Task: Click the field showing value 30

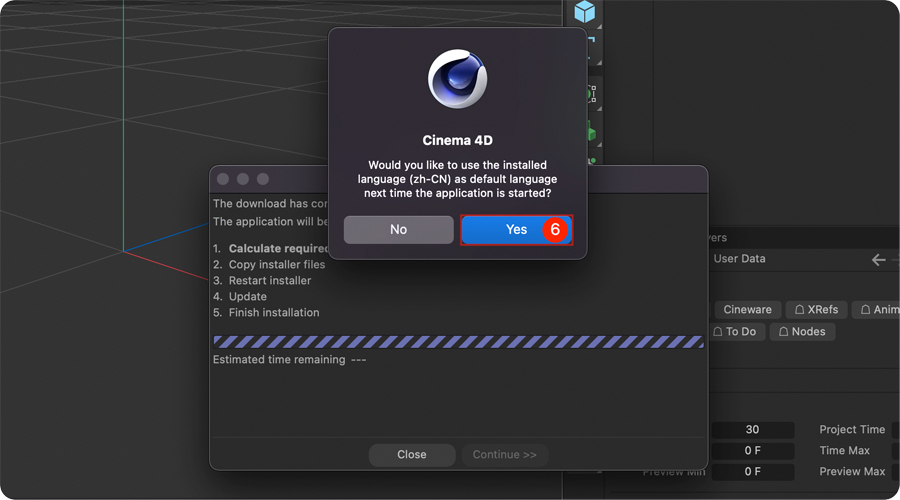Action: click(x=752, y=430)
